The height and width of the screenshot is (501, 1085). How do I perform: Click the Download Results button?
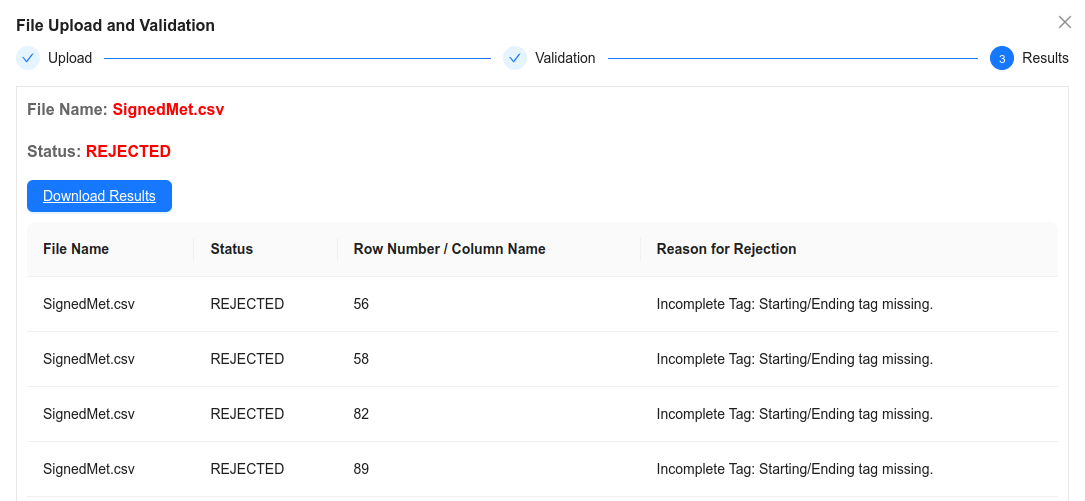coord(99,196)
